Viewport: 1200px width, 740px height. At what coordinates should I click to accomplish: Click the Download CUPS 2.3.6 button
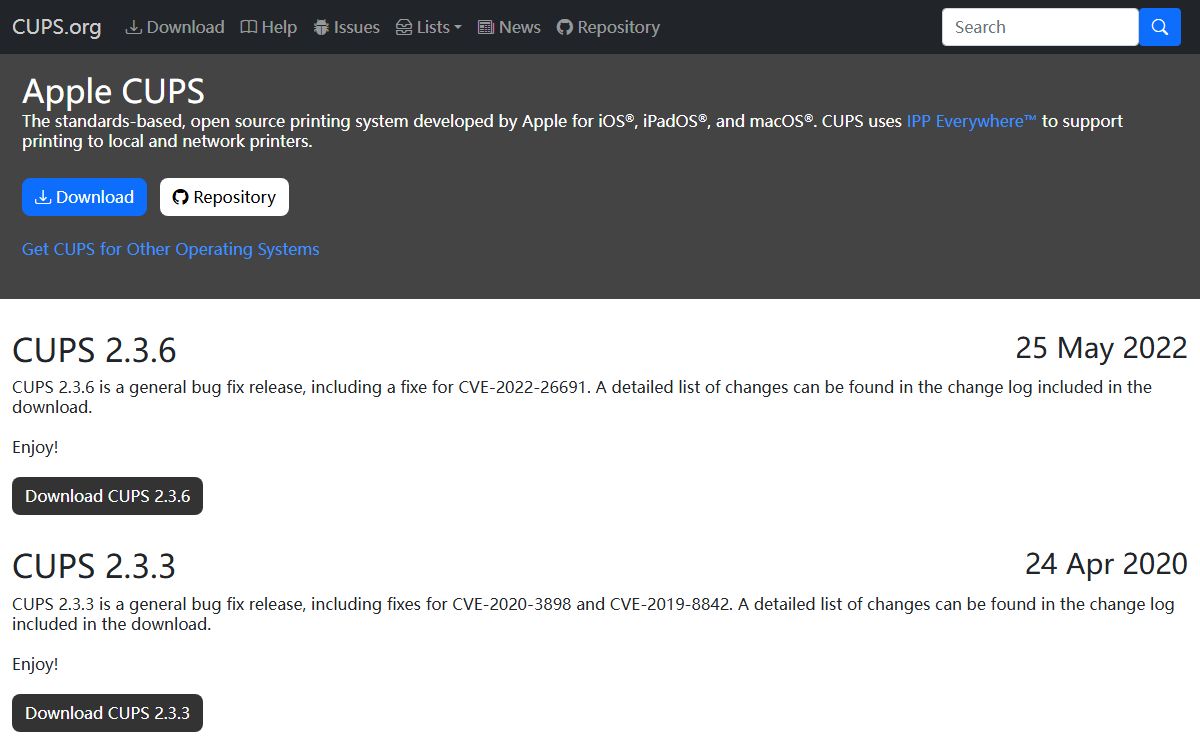click(x=107, y=496)
